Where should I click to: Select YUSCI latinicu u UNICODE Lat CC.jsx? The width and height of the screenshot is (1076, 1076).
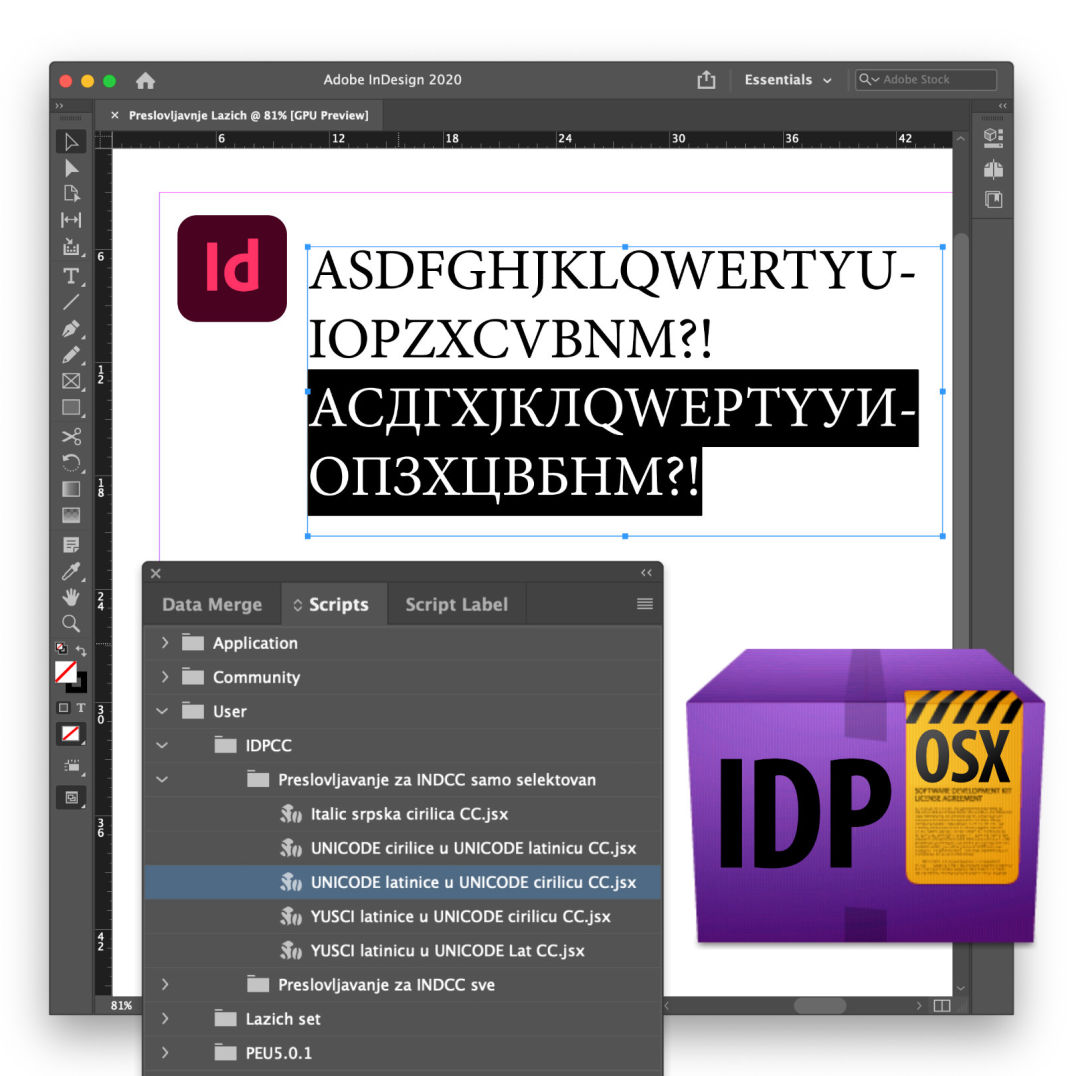pyautogui.click(x=403, y=950)
